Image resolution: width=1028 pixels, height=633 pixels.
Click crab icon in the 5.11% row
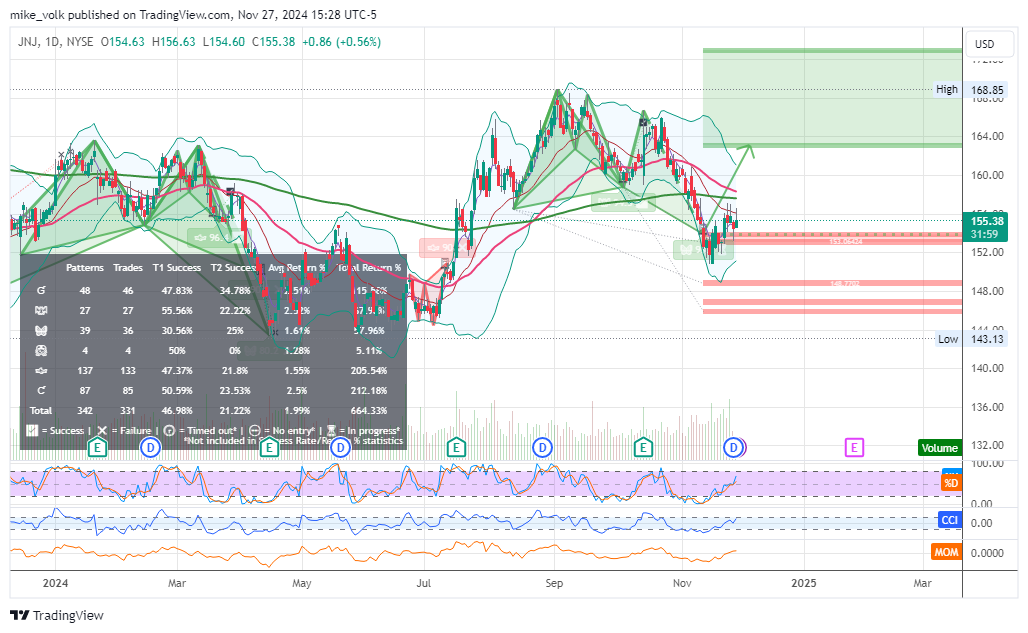point(41,351)
